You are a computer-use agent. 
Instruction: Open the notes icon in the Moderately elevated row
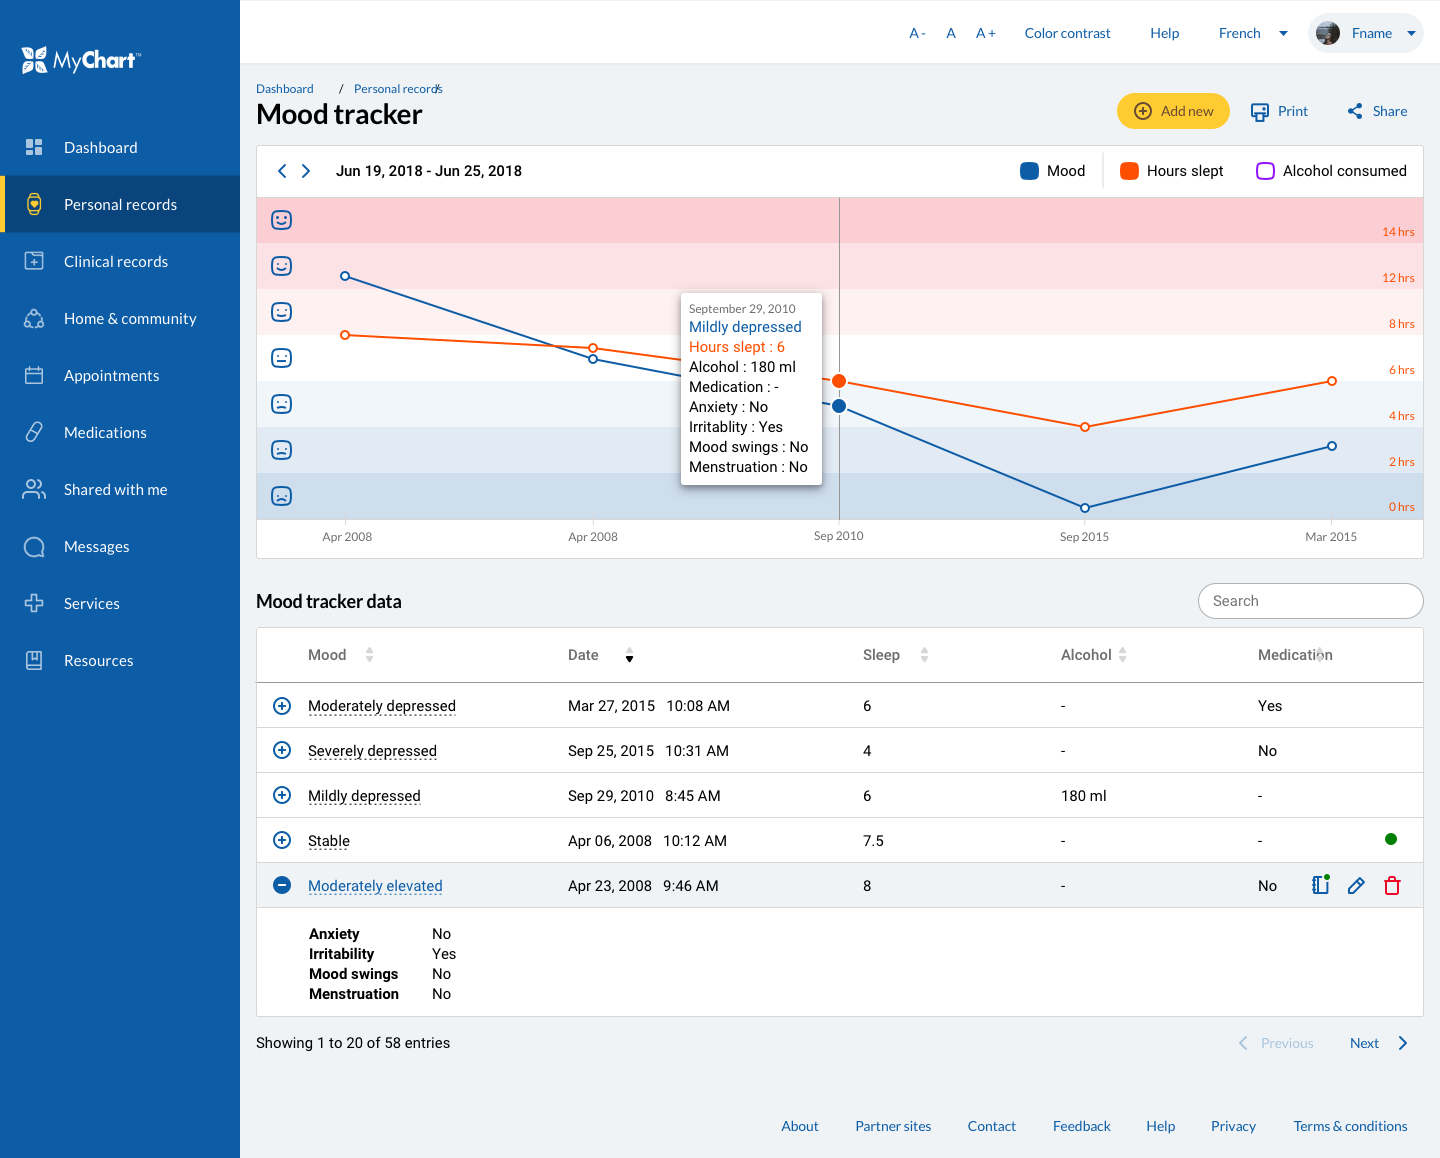point(1320,884)
